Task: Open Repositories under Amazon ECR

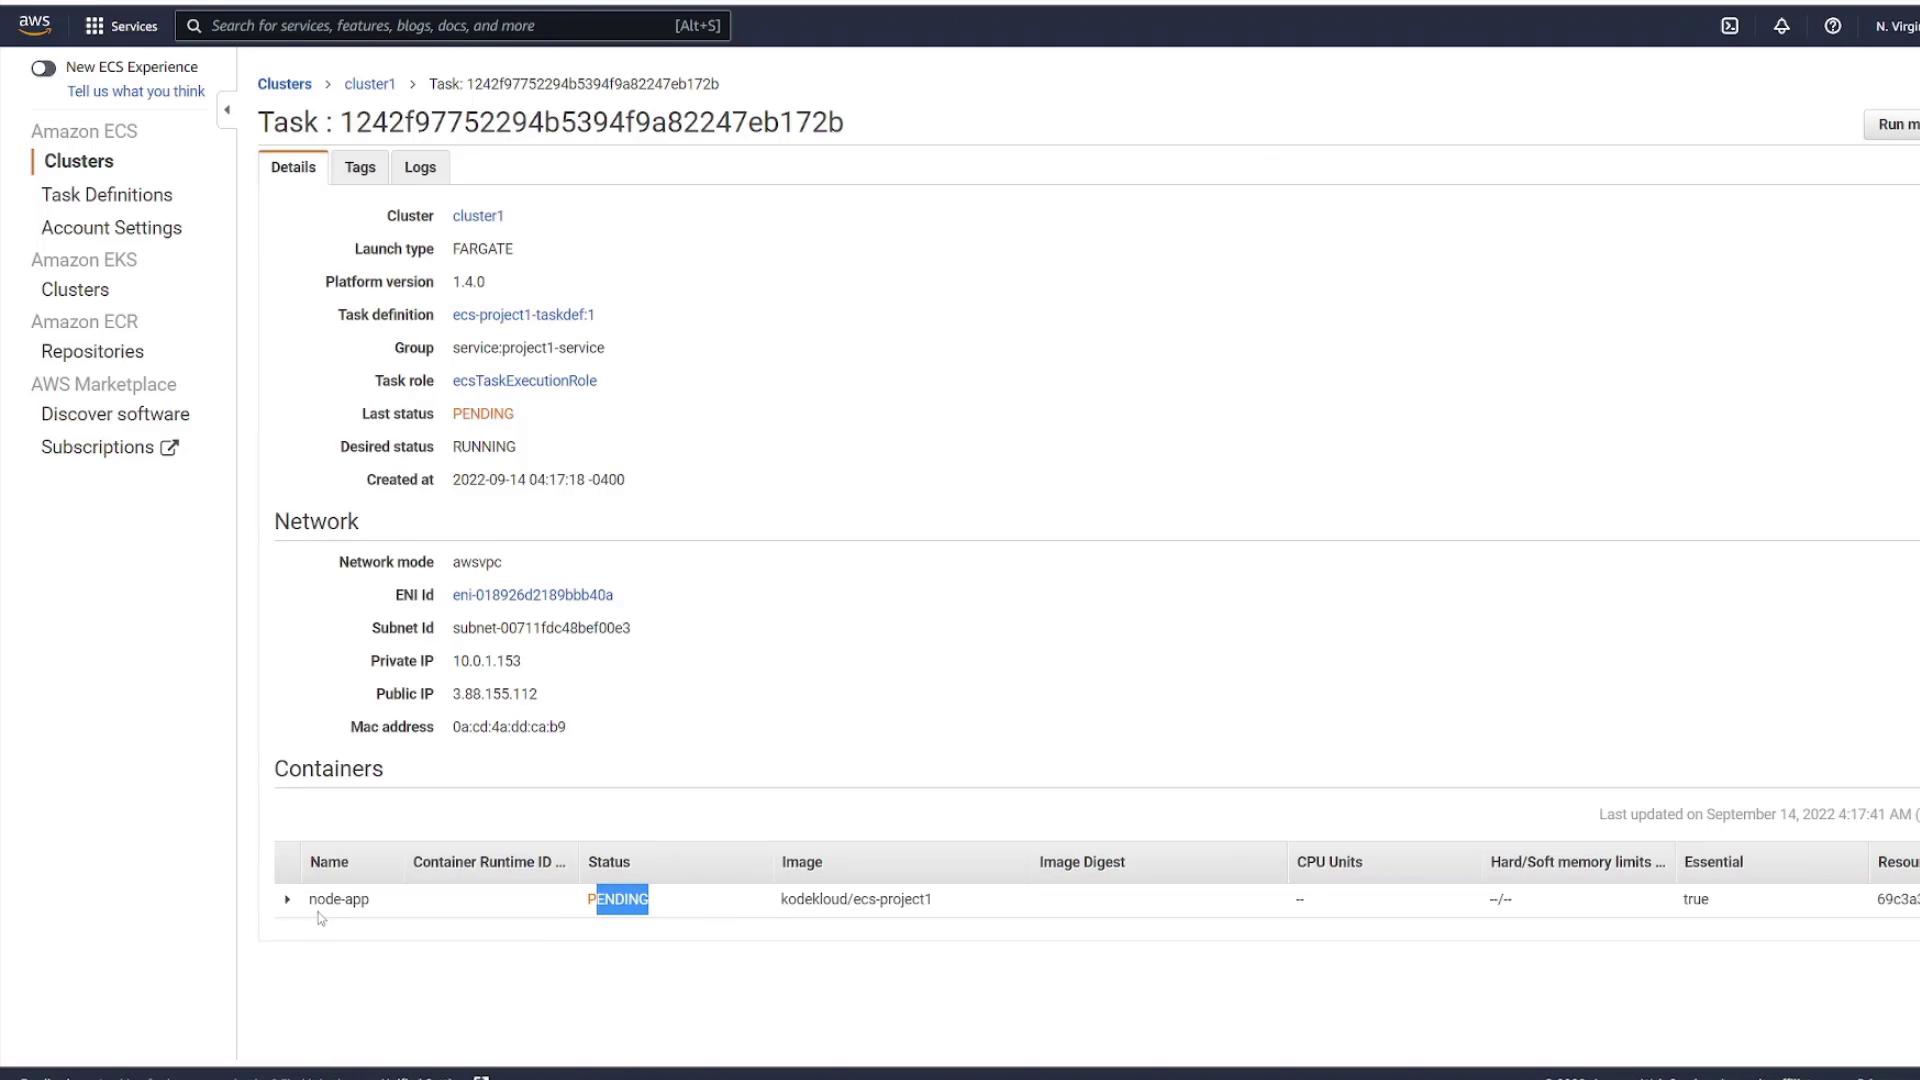Action: [92, 352]
